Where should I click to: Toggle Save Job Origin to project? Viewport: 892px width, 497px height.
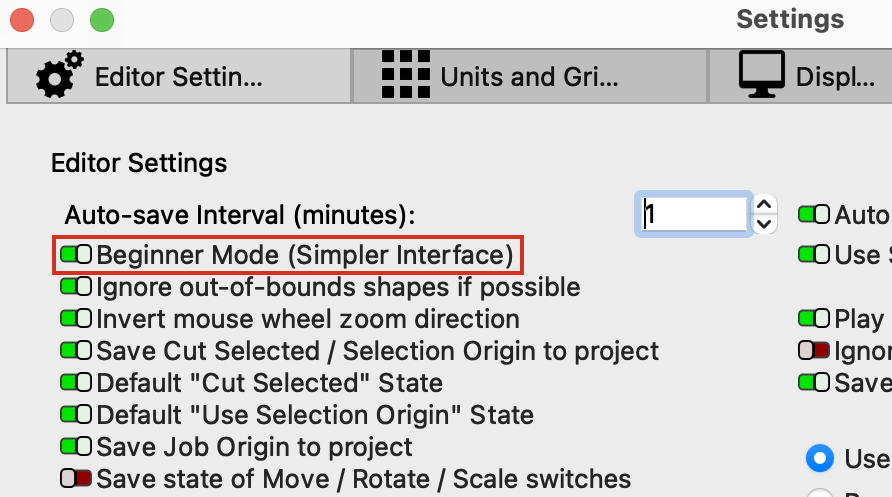[76, 447]
